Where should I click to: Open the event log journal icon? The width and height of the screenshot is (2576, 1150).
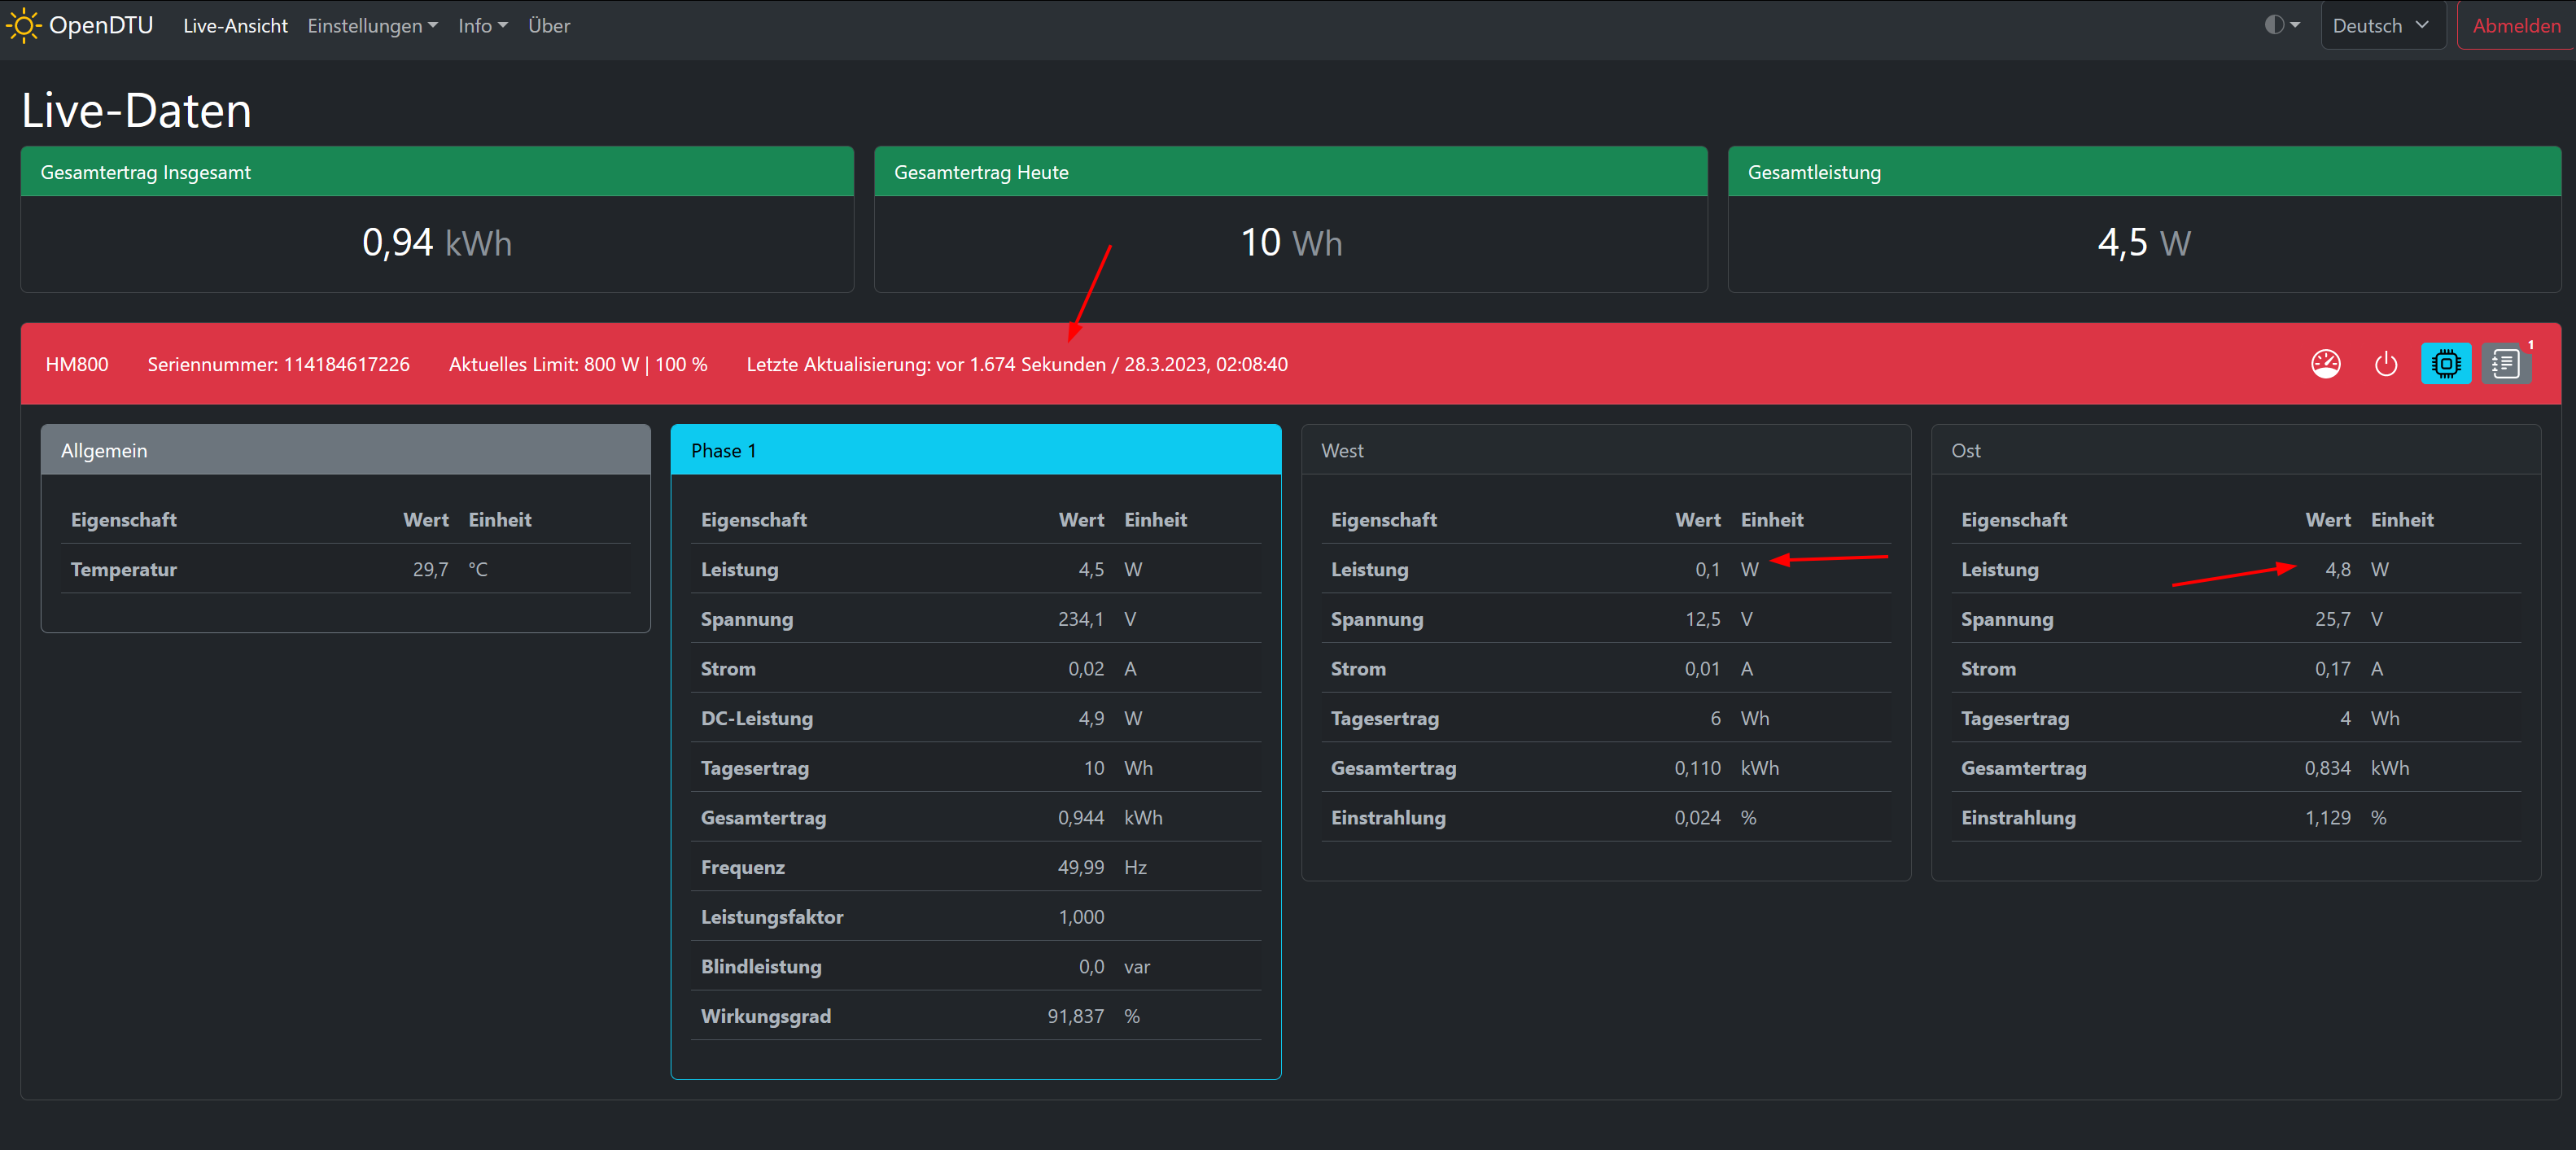pyautogui.click(x=2505, y=364)
